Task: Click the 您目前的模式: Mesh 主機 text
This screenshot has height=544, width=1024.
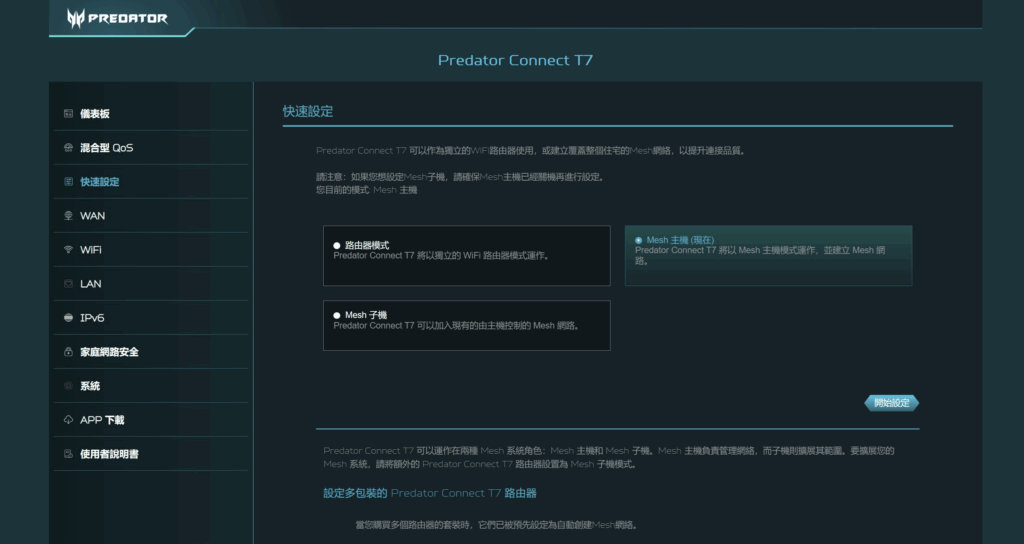Action: (x=366, y=190)
